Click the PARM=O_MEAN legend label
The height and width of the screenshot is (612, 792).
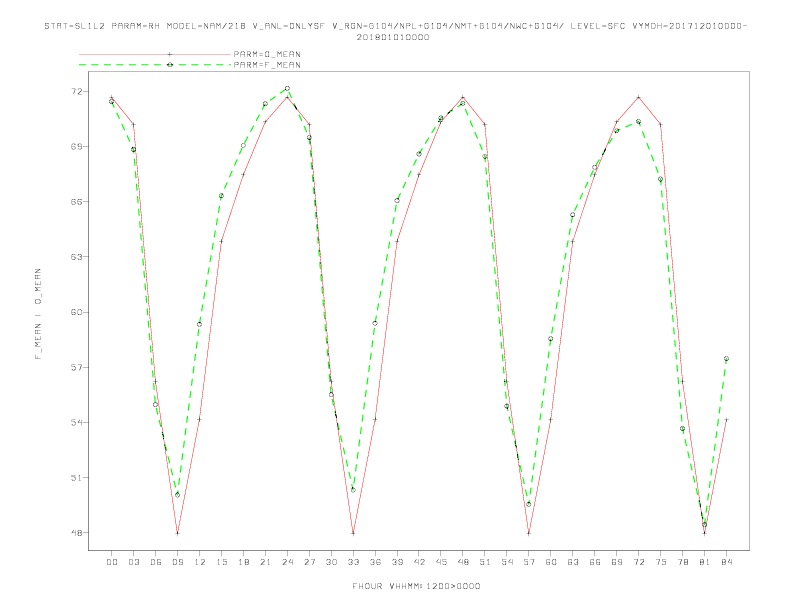pyautogui.click(x=267, y=54)
